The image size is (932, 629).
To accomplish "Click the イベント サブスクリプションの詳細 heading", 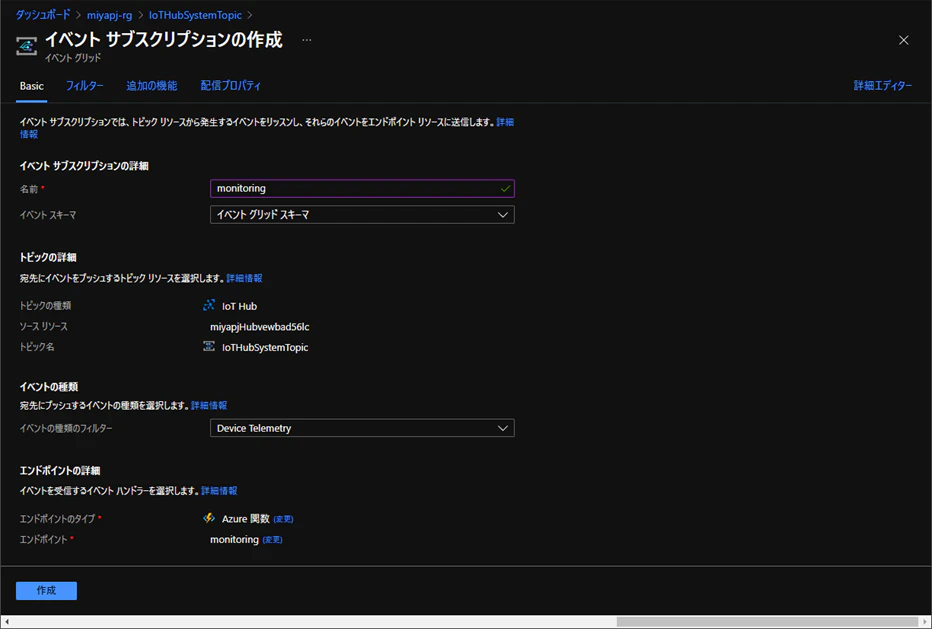I will 84,166.
